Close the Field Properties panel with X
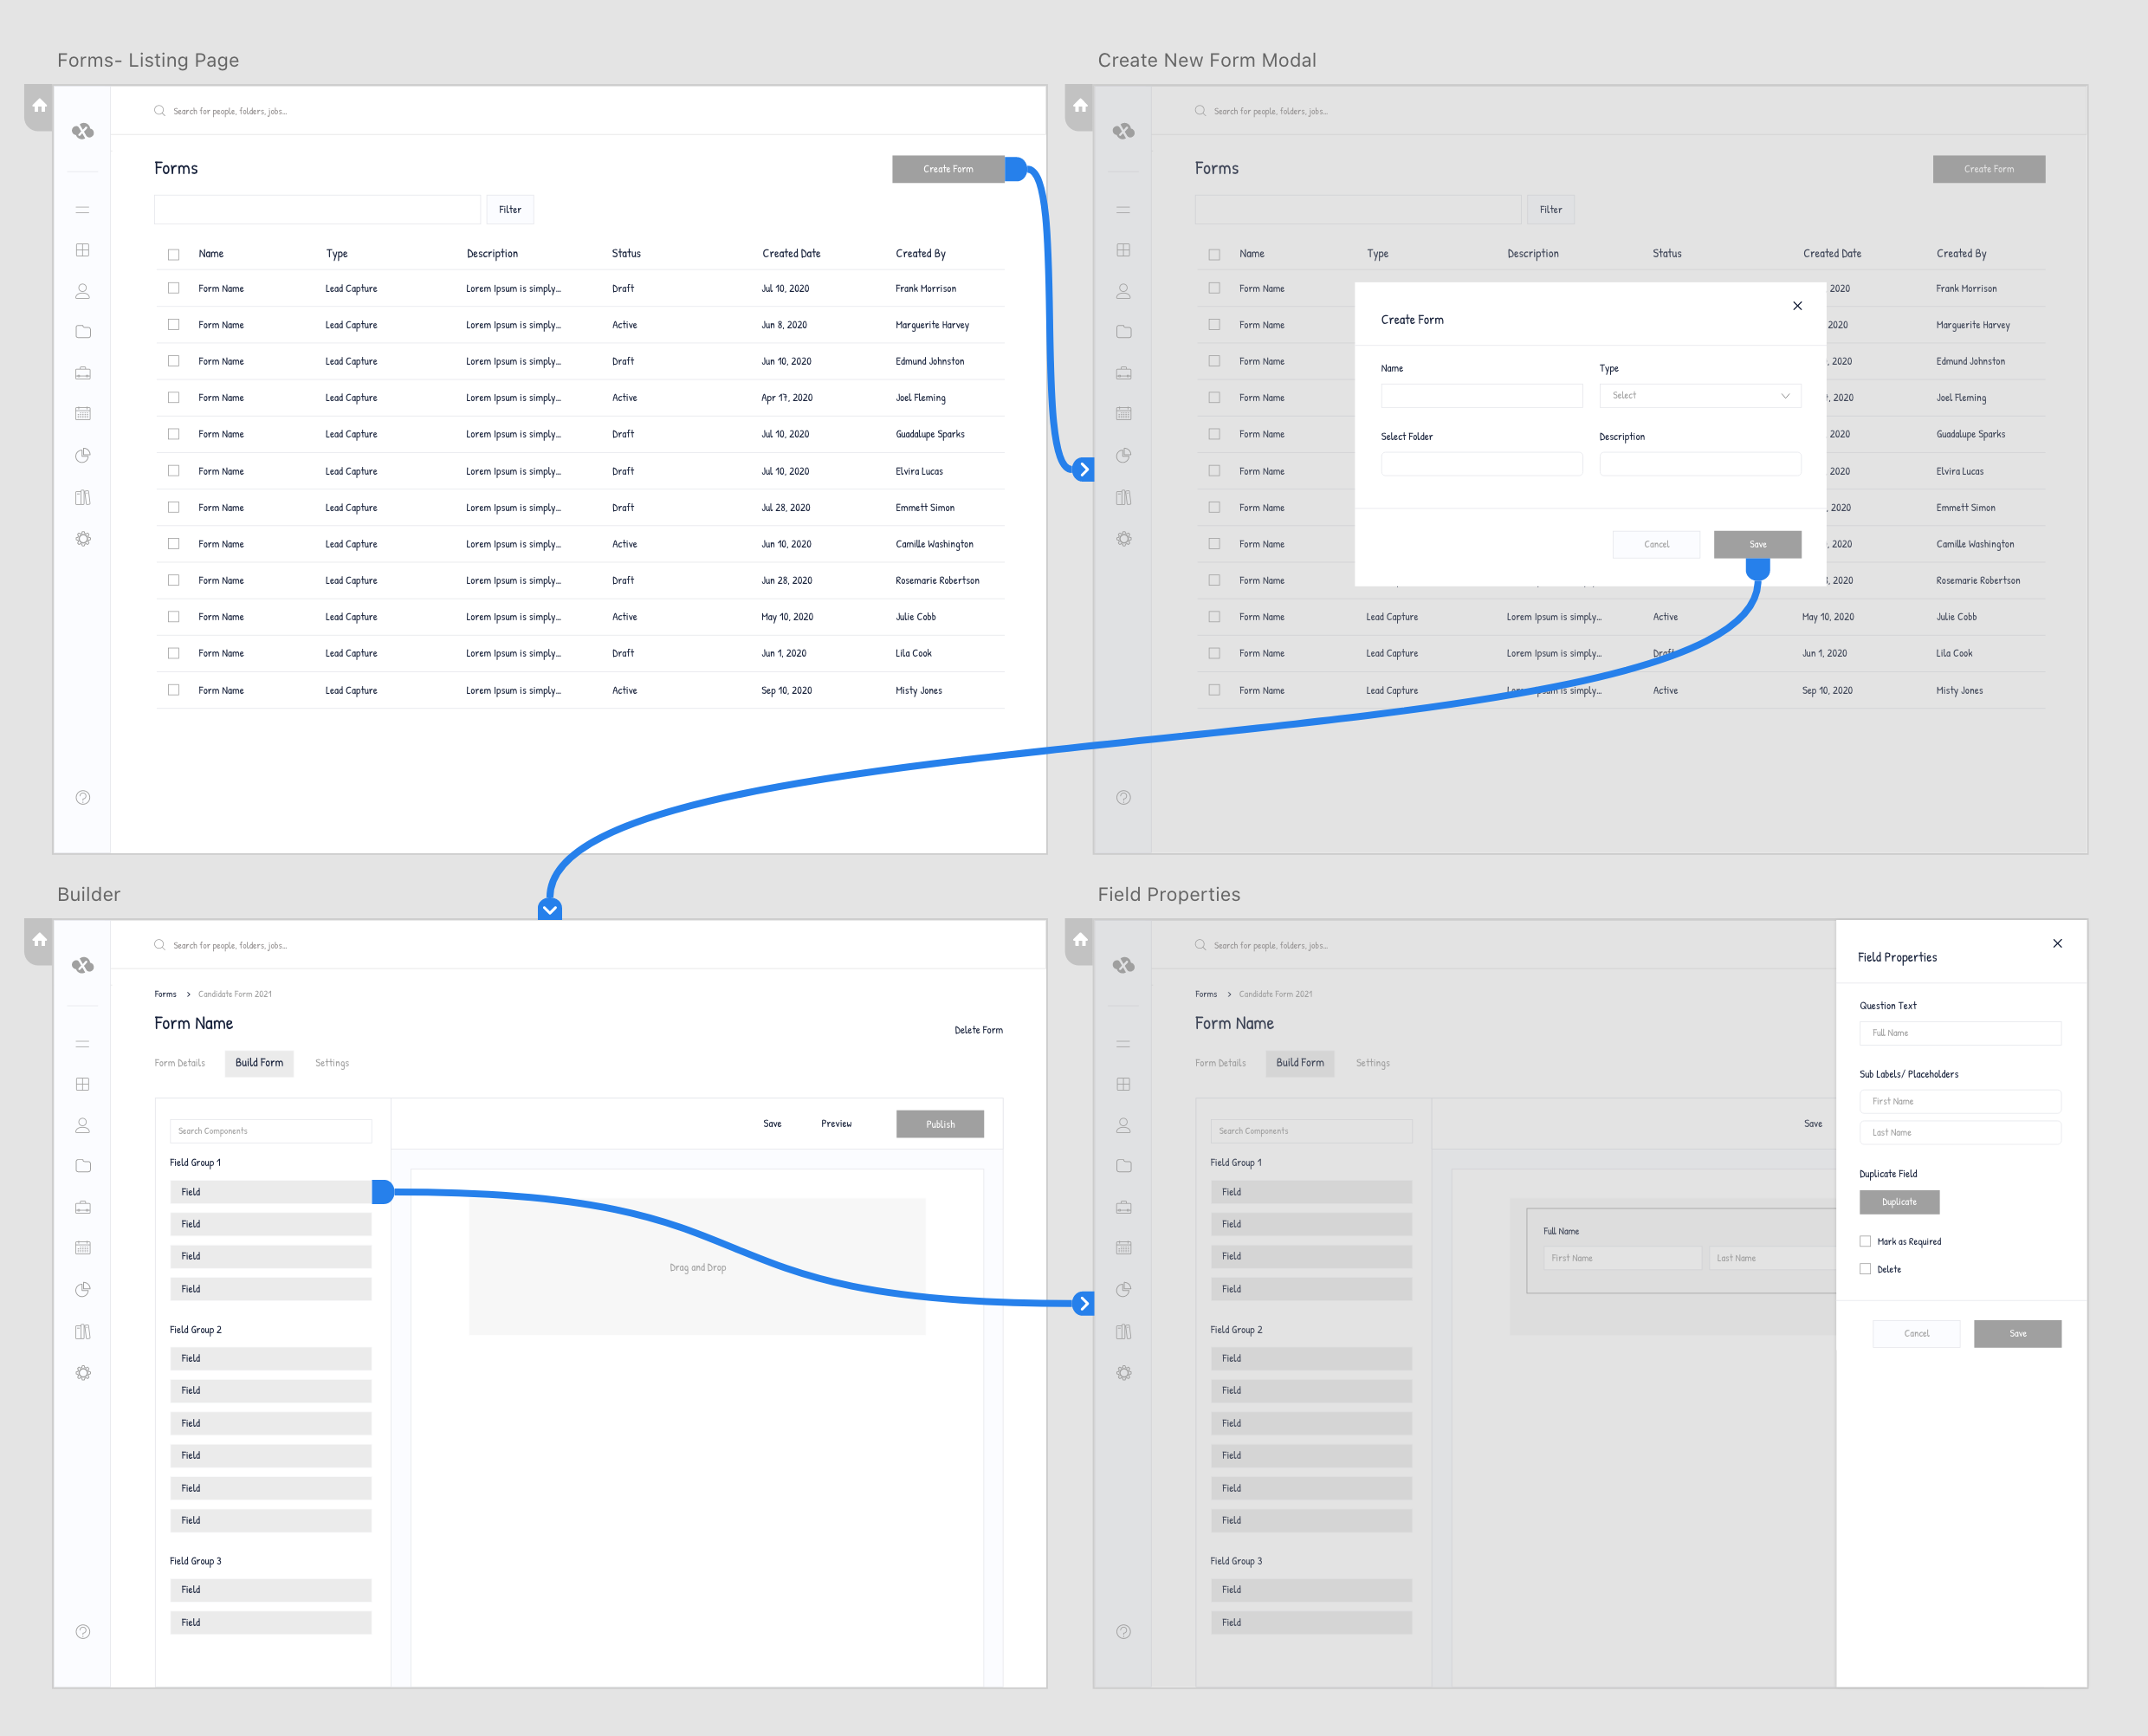The width and height of the screenshot is (2148, 1736). click(2057, 943)
